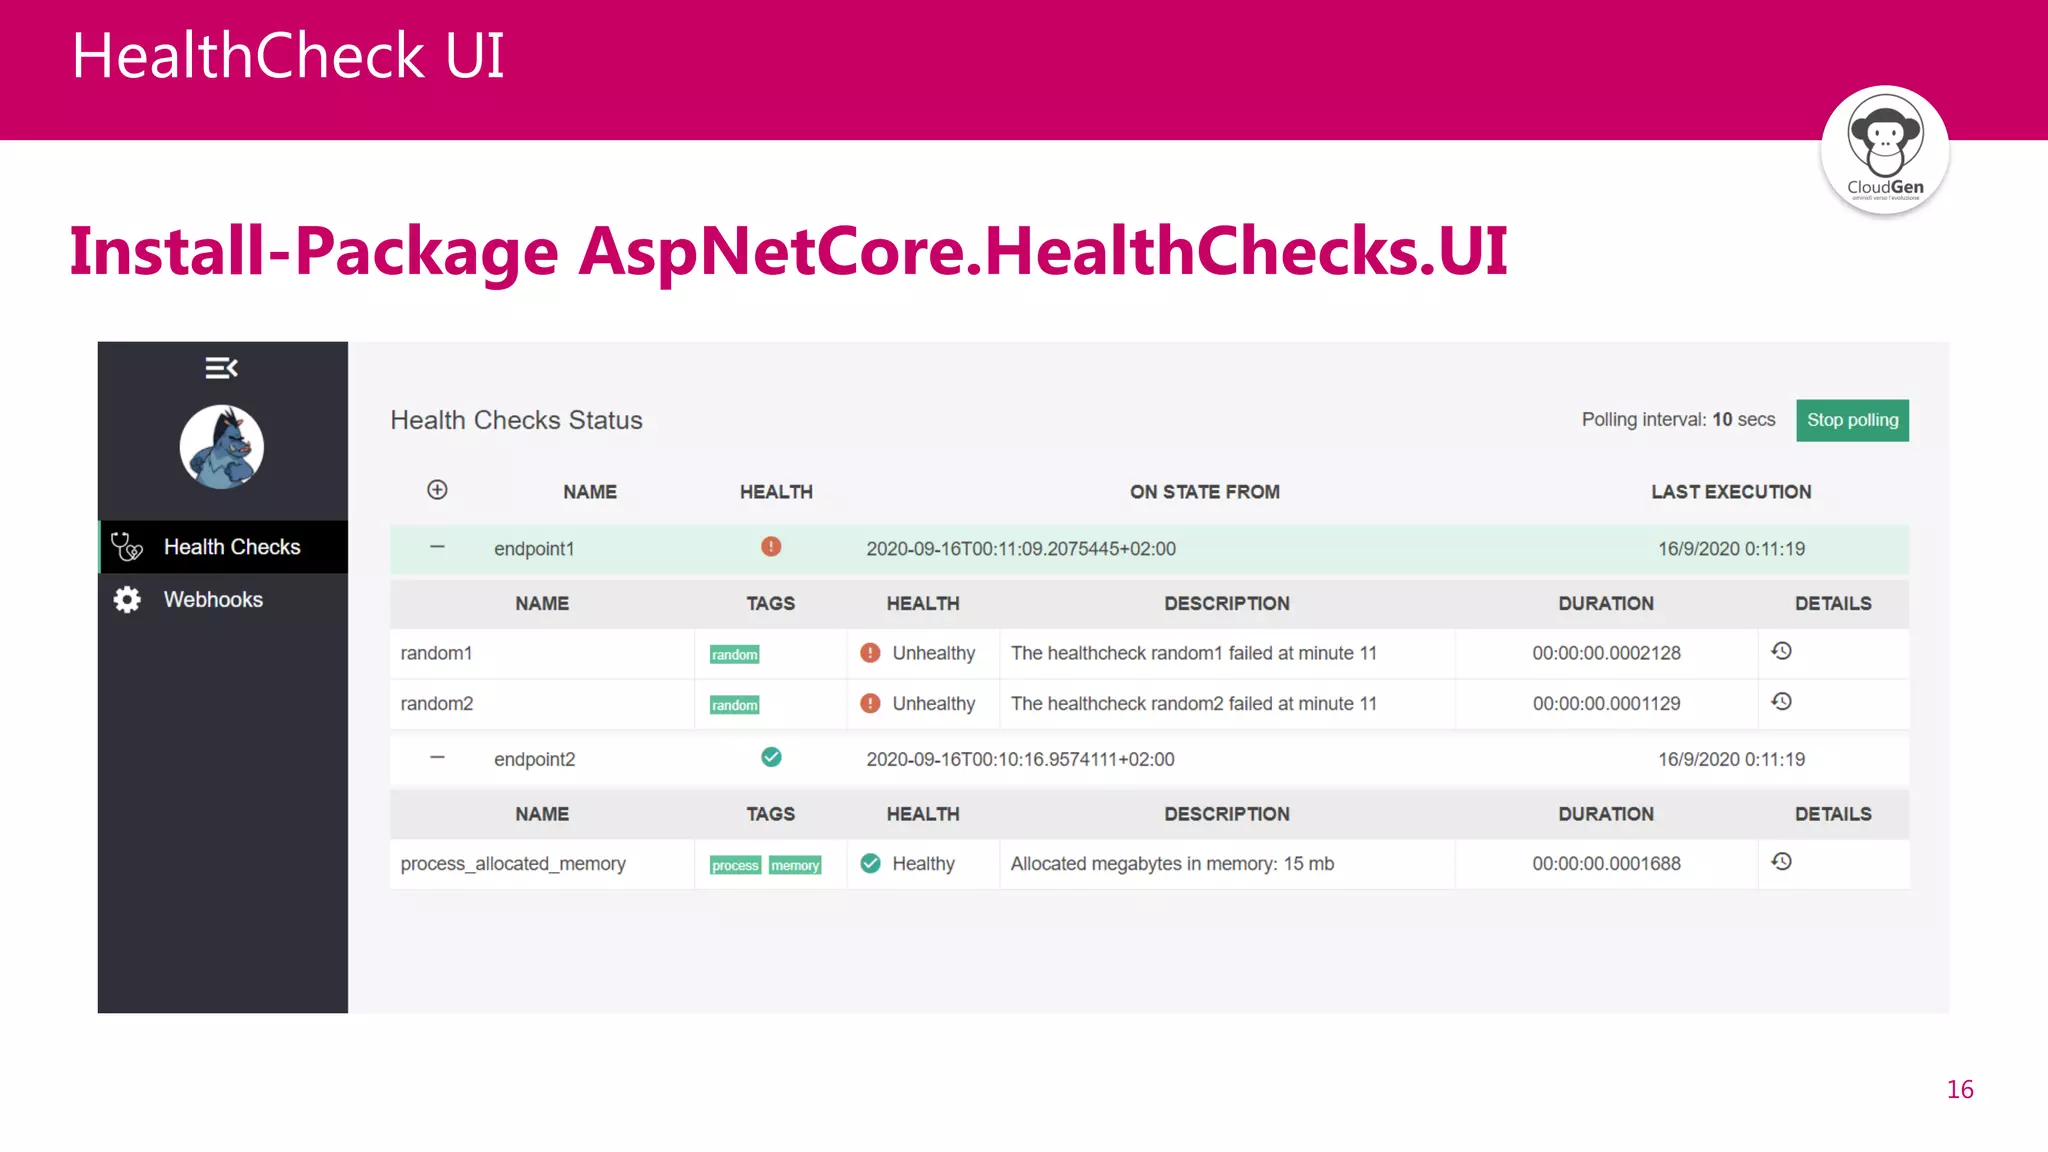Viewport: 2048px width, 1152px height.
Task: Click the Polling interval 10 secs label
Action: (1678, 420)
